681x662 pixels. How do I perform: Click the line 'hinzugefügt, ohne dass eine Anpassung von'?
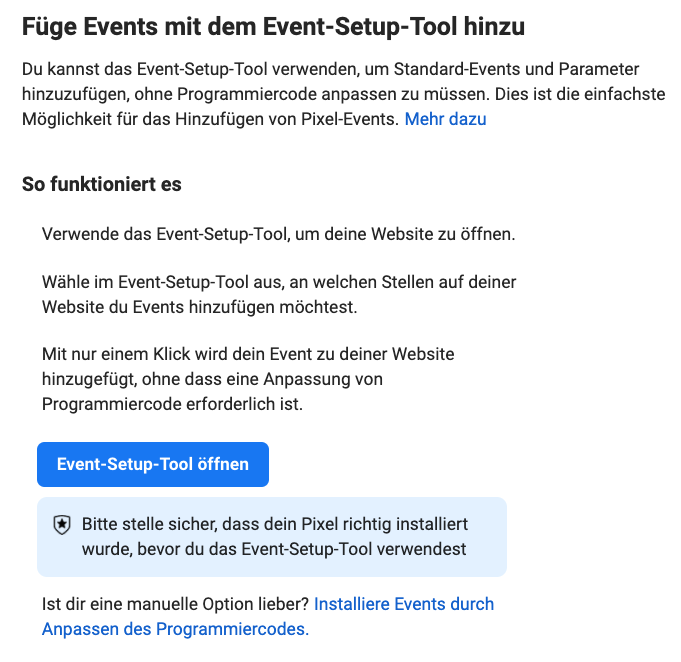[212, 379]
